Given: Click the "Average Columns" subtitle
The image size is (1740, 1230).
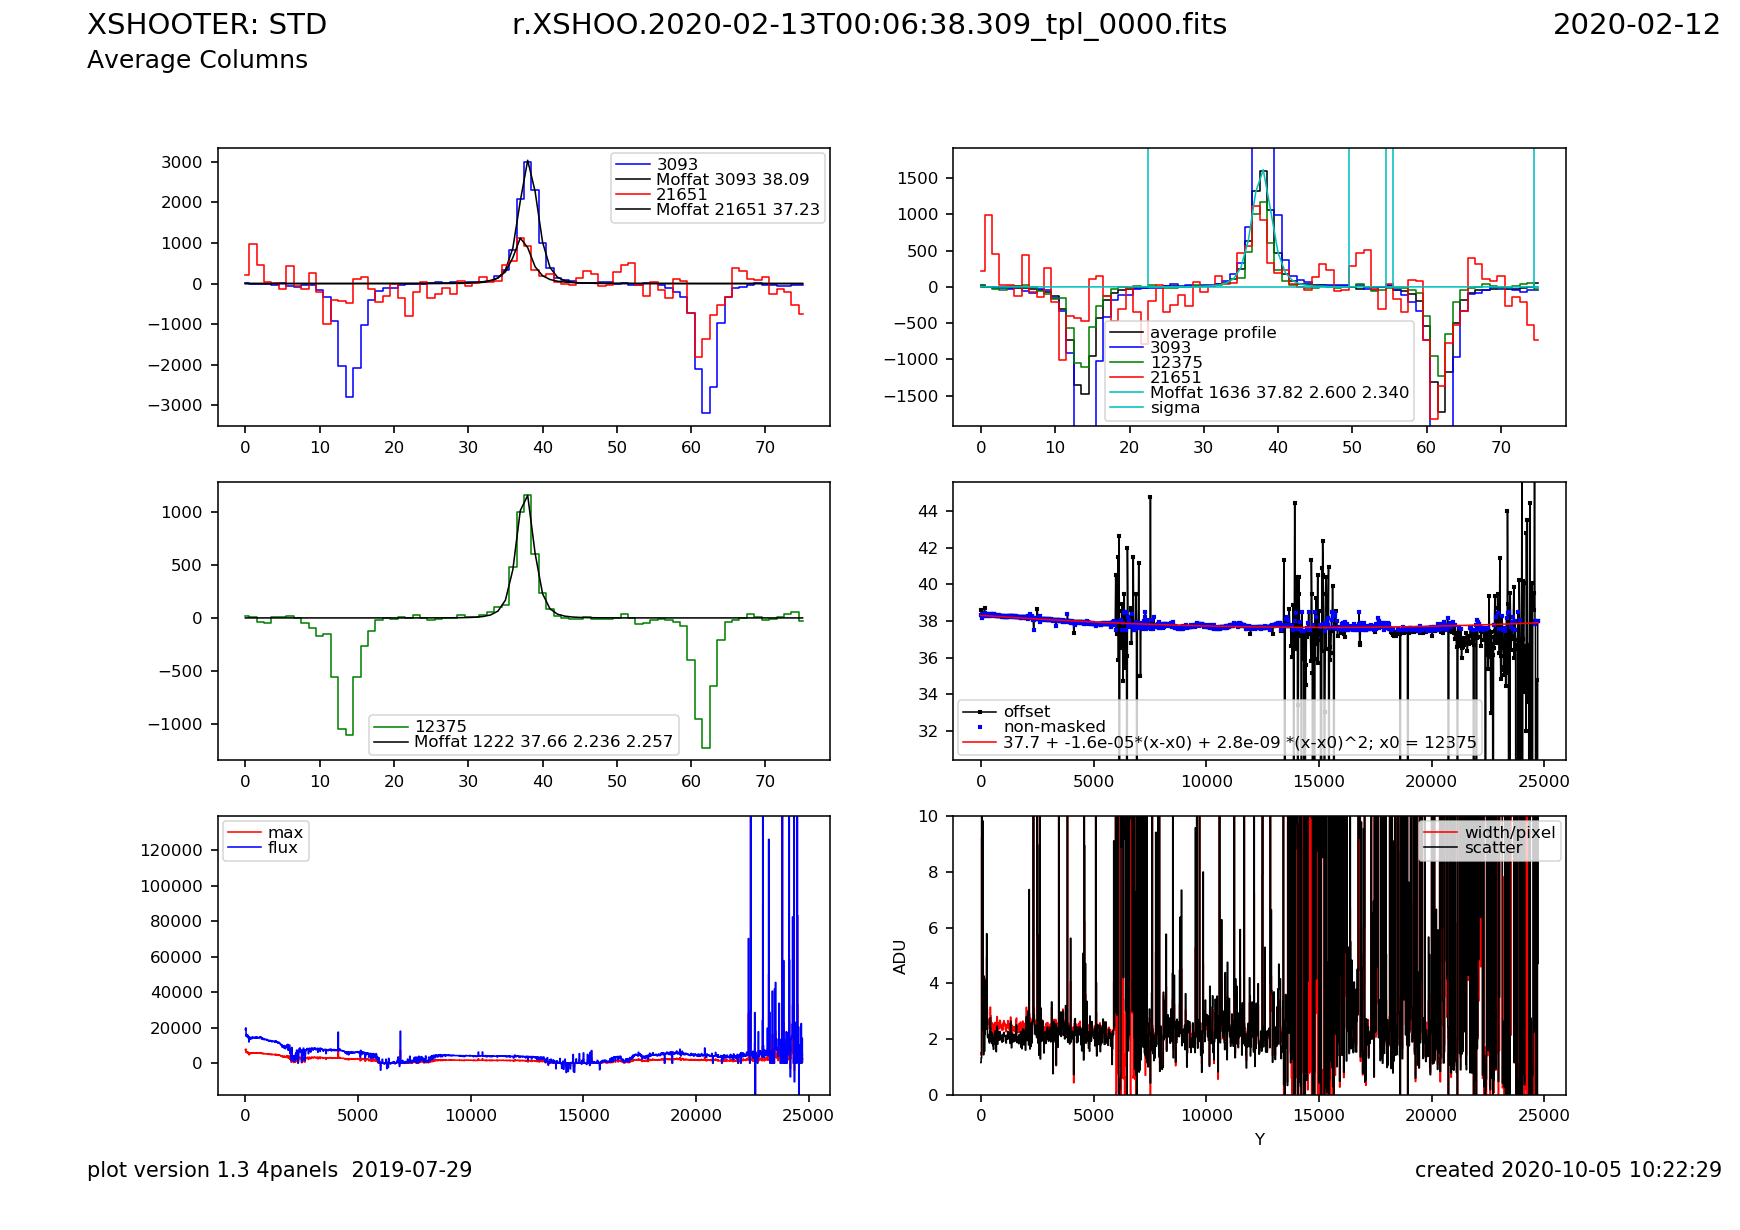Looking at the screenshot, I should point(197,60).
